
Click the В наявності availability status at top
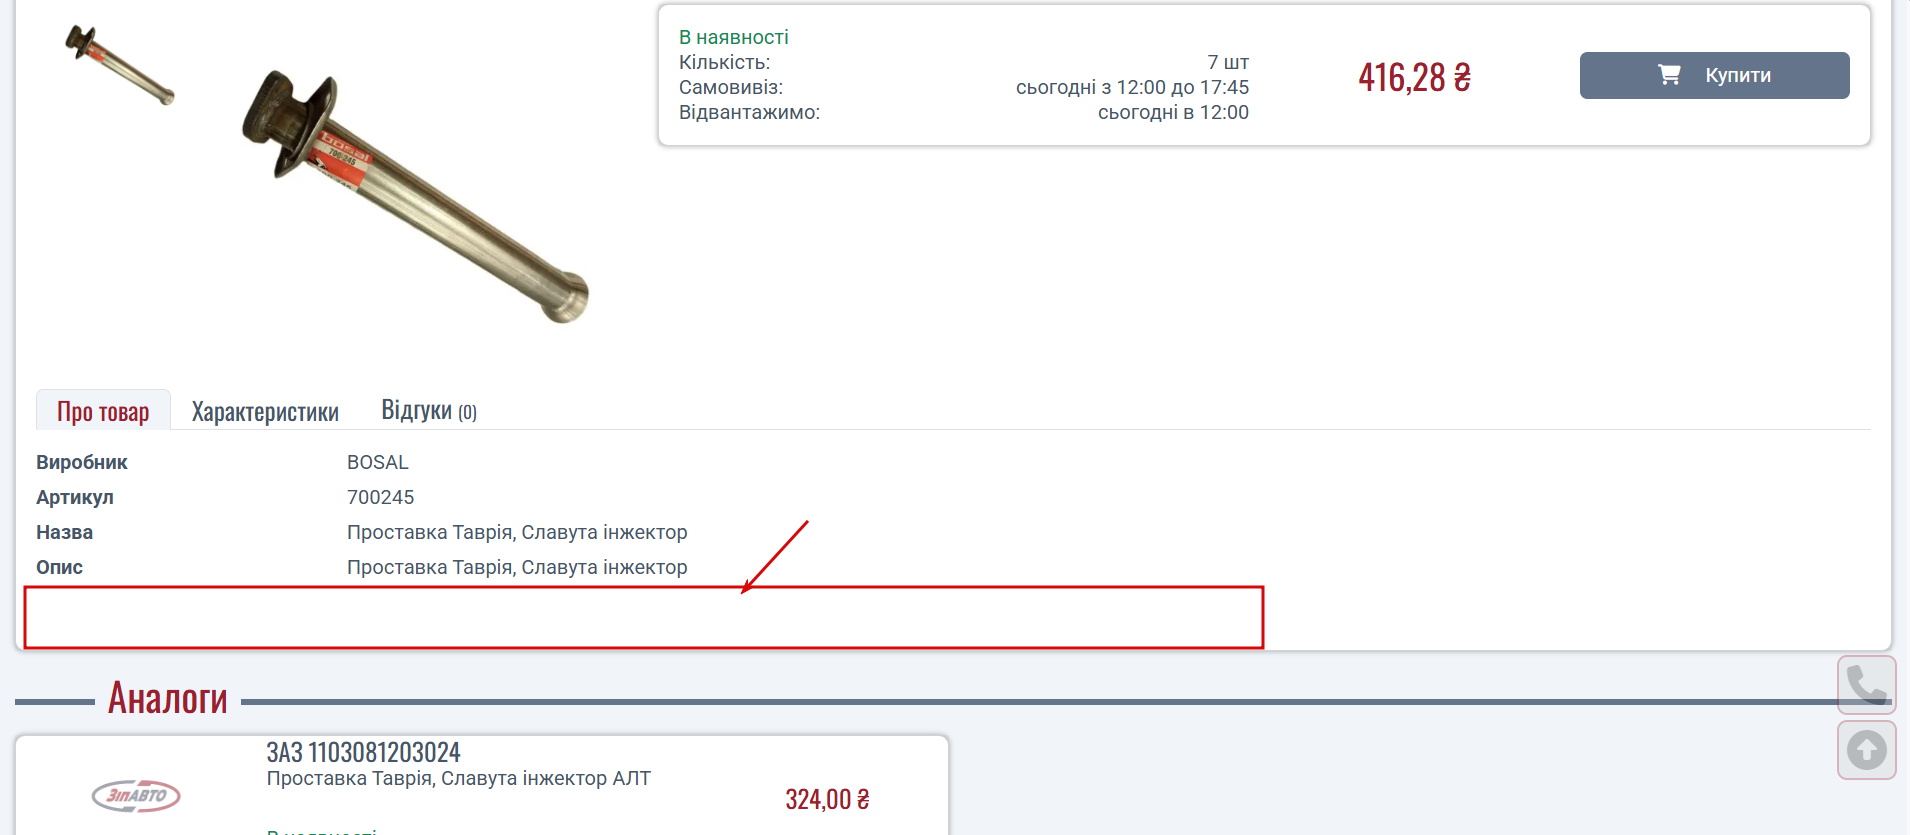734,37
